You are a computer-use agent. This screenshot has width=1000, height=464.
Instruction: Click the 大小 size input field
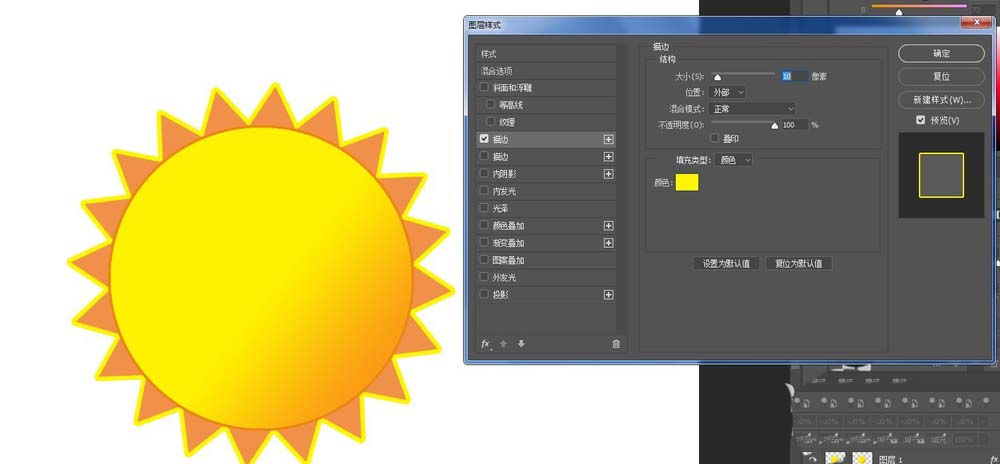(793, 76)
